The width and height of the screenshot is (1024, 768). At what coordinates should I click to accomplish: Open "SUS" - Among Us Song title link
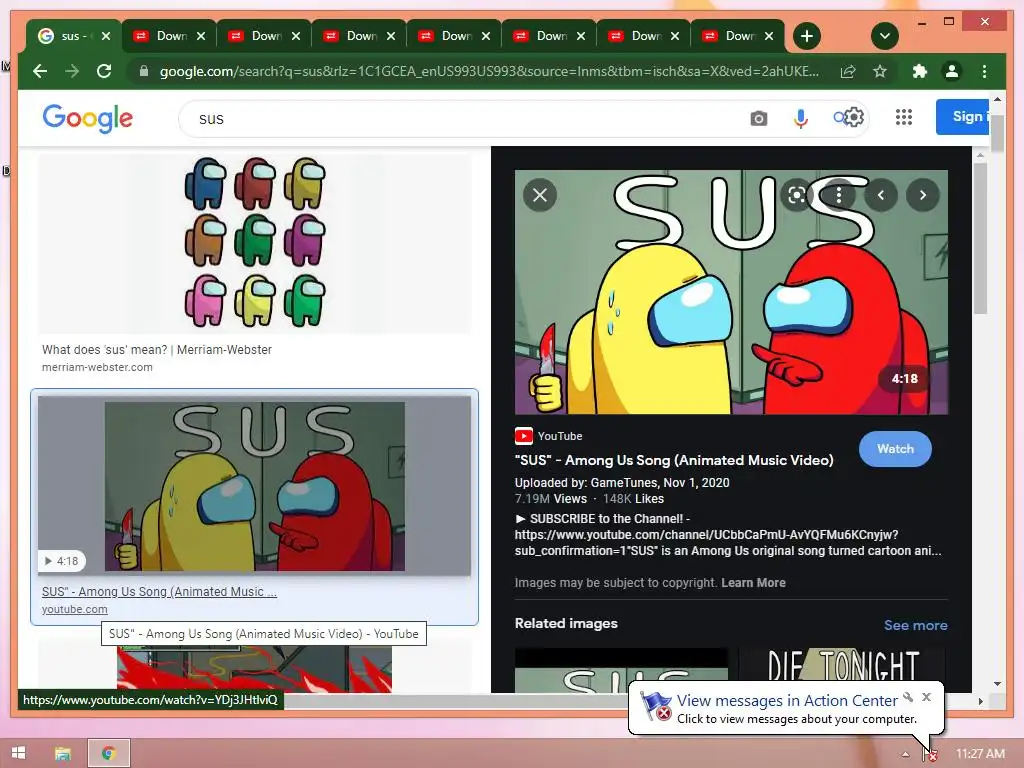point(674,460)
